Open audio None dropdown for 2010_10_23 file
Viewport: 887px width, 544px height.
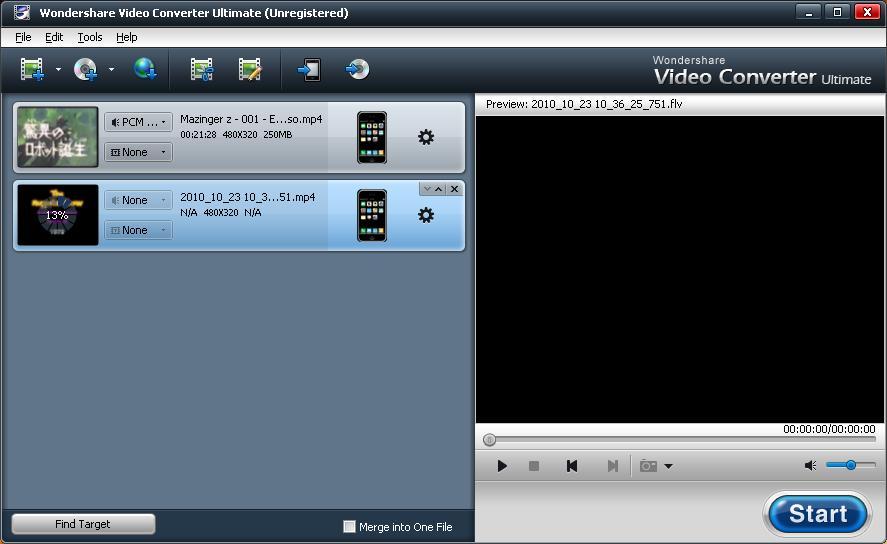tap(138, 200)
